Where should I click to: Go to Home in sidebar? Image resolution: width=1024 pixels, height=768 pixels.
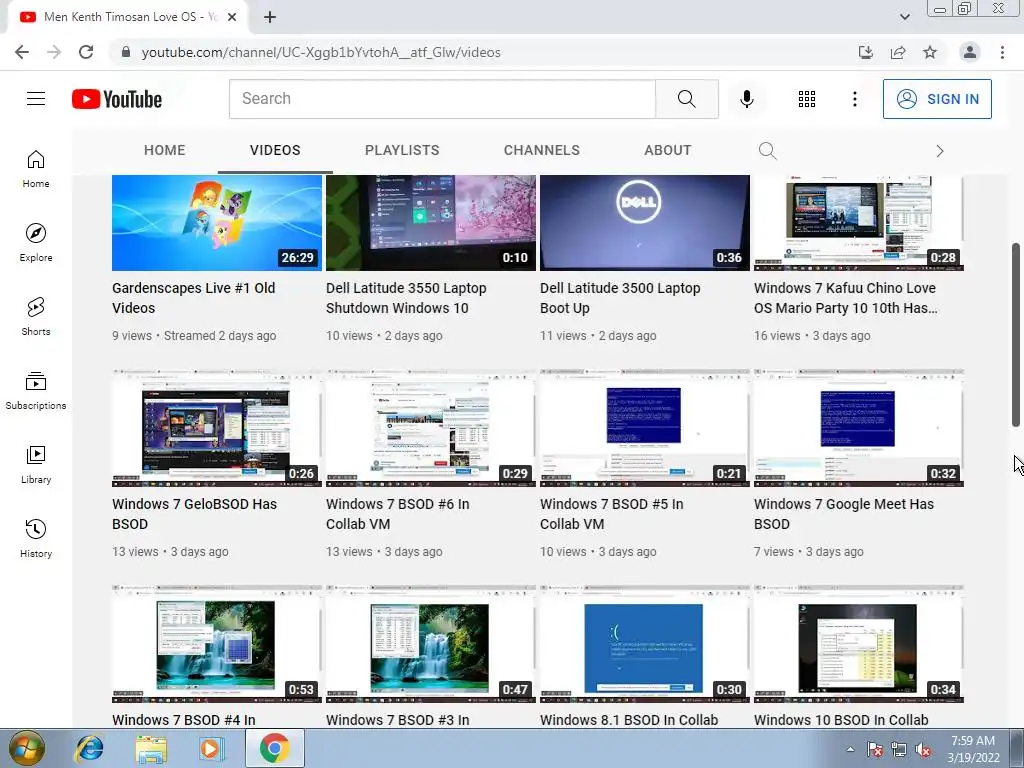coord(36,168)
